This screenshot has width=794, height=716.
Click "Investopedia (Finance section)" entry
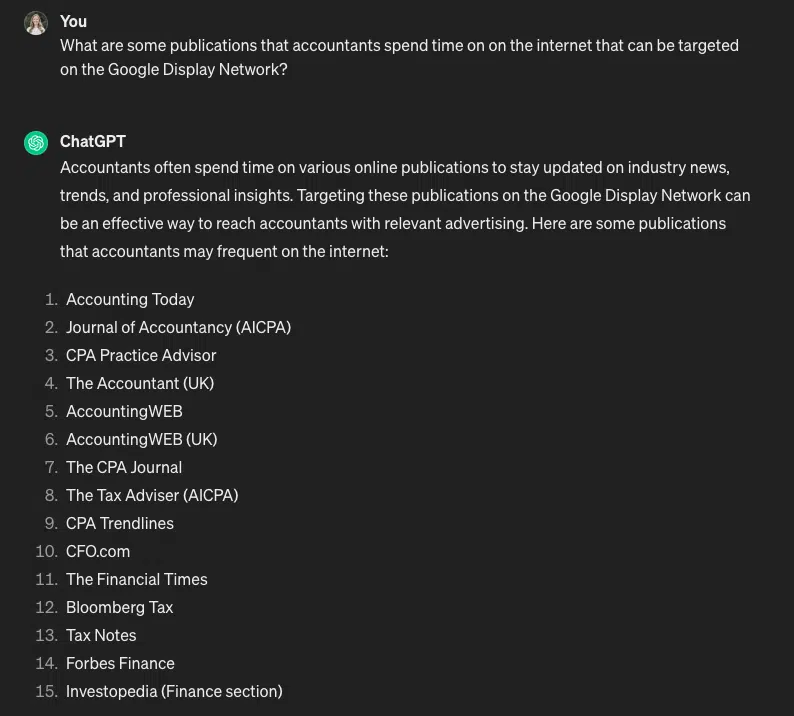pos(174,691)
